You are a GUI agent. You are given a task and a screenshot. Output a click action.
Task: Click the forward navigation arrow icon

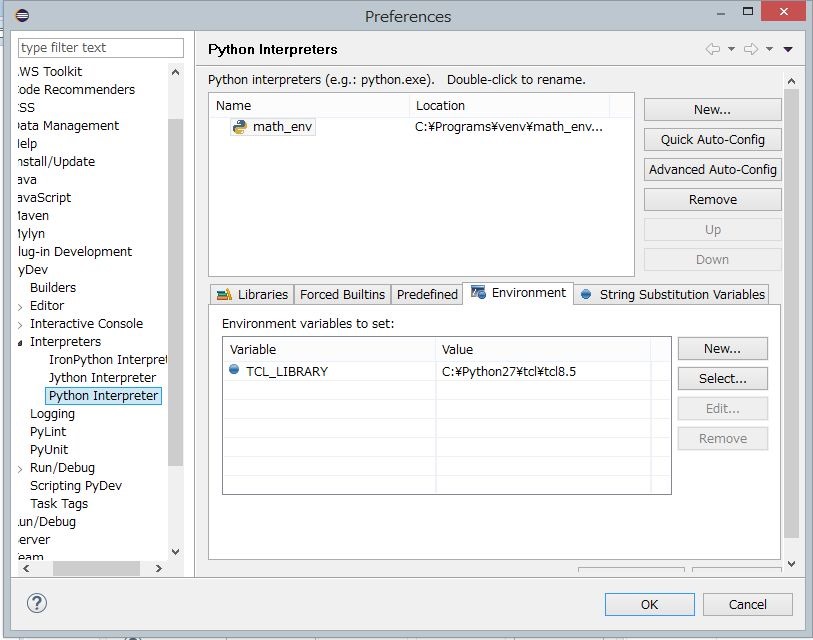pos(751,49)
